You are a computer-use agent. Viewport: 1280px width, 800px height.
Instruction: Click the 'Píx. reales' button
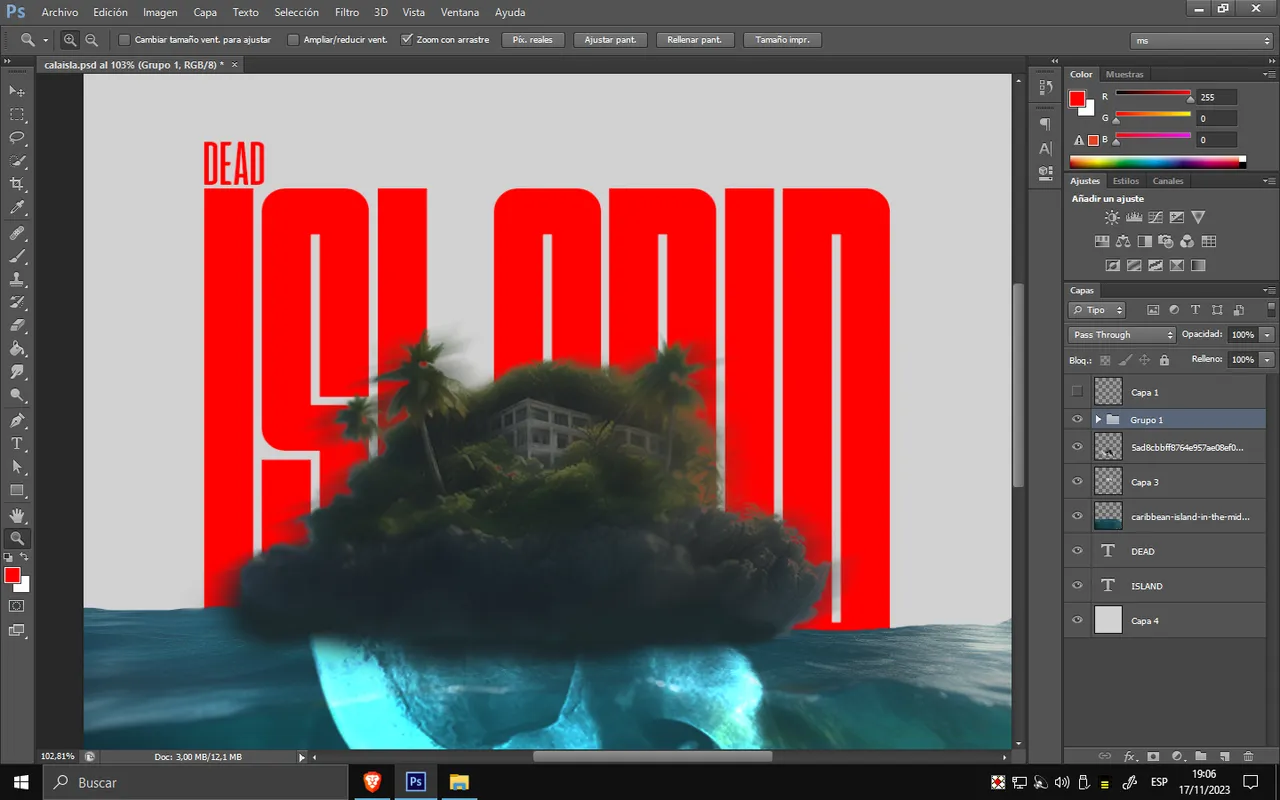(534, 40)
